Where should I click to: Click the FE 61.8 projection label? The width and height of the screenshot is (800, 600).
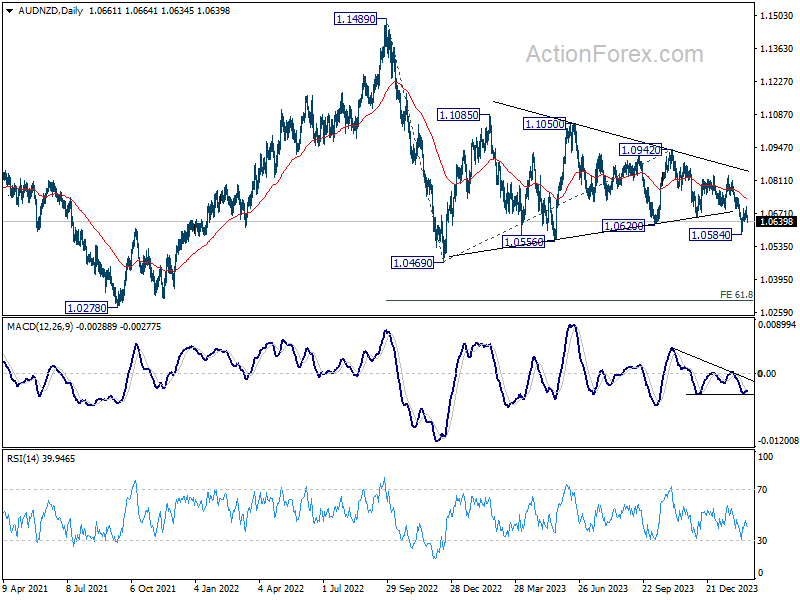point(736,294)
